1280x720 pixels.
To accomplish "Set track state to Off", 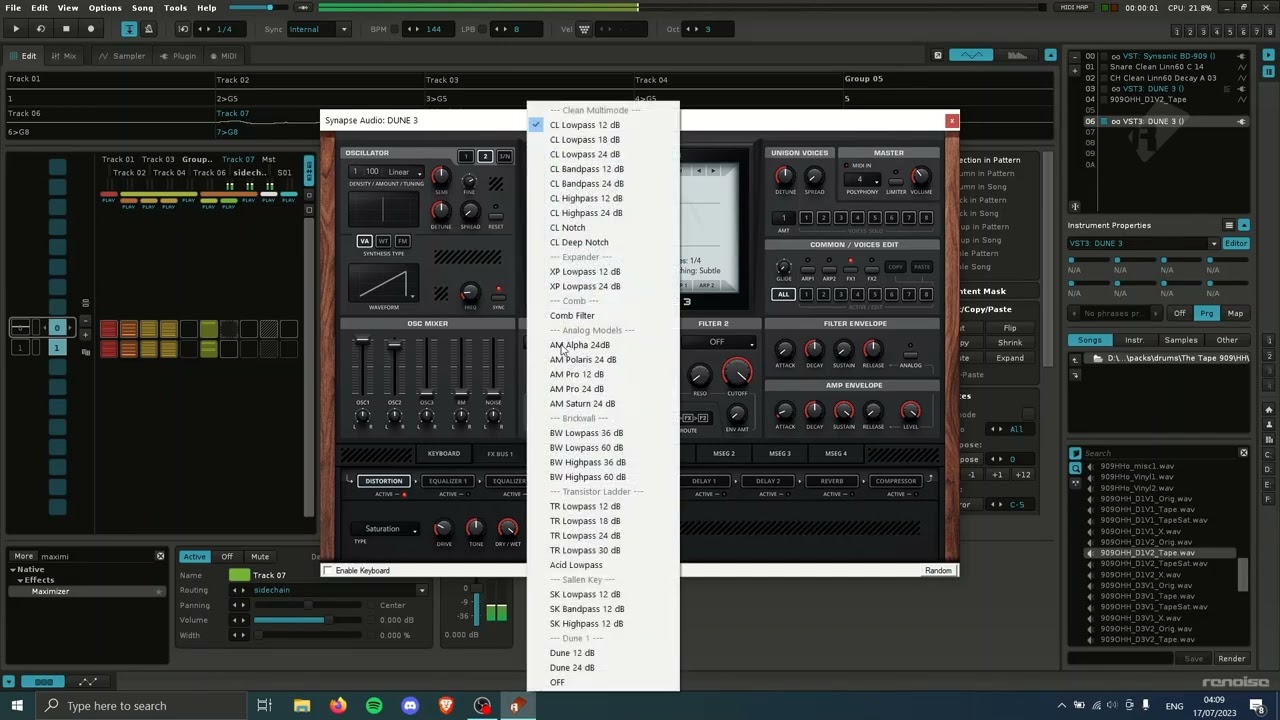I will pos(227,557).
